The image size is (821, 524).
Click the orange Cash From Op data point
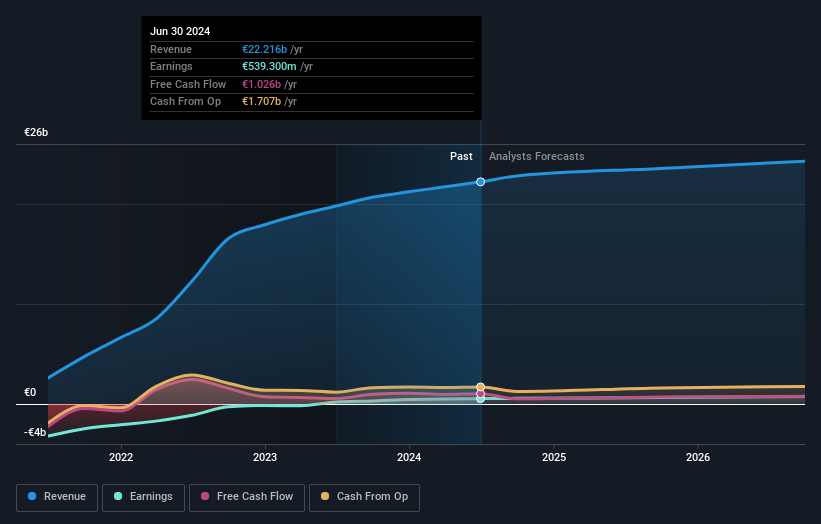480,387
